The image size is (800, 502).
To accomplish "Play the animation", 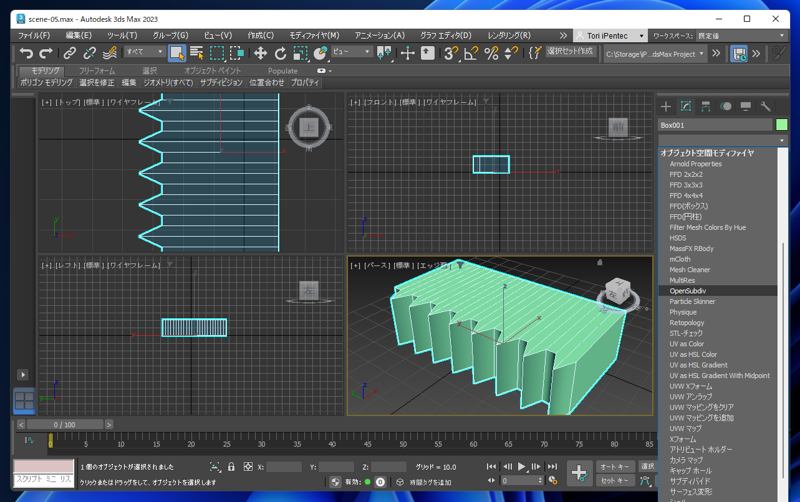I will 521,466.
